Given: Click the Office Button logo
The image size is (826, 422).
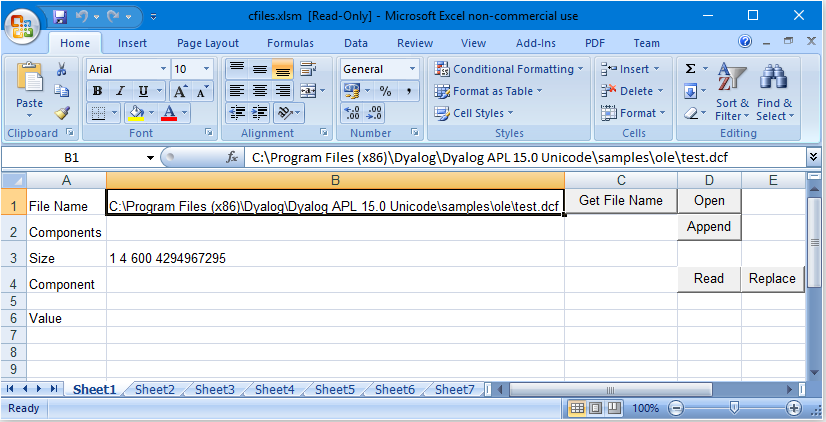Looking at the screenshot, I should 23,23.
